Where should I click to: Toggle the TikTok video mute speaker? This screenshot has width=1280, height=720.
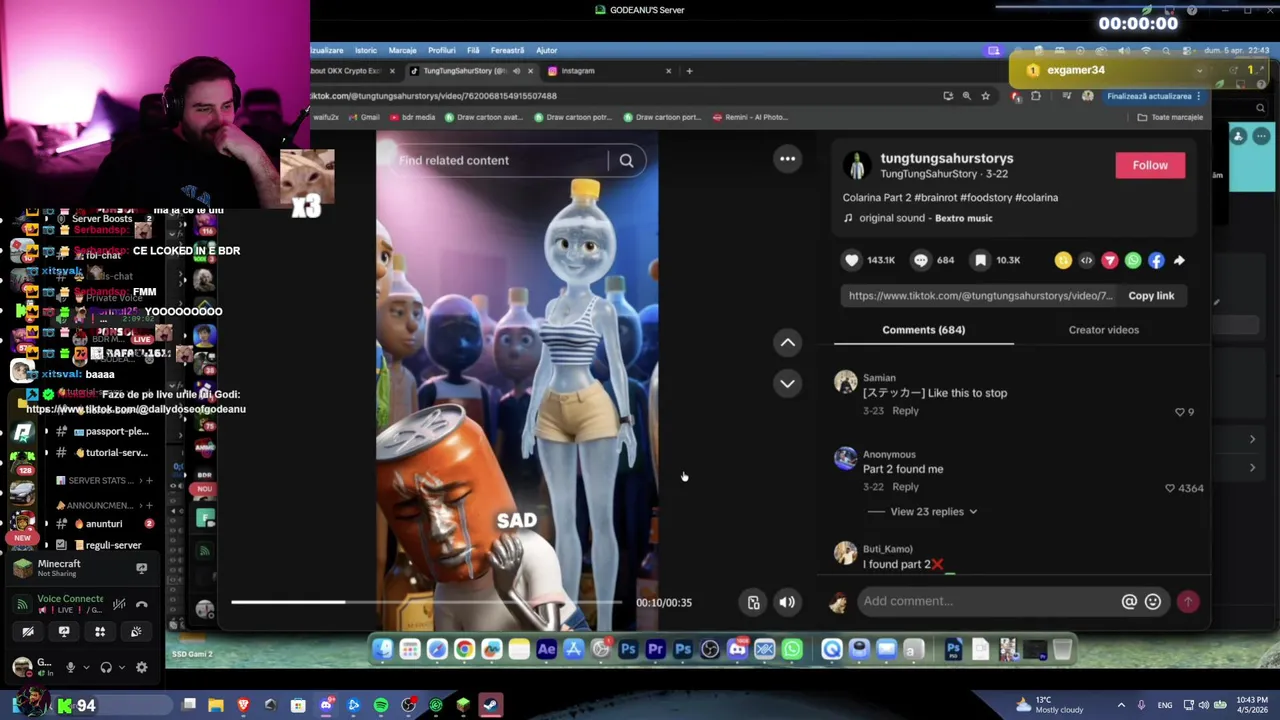click(x=787, y=602)
